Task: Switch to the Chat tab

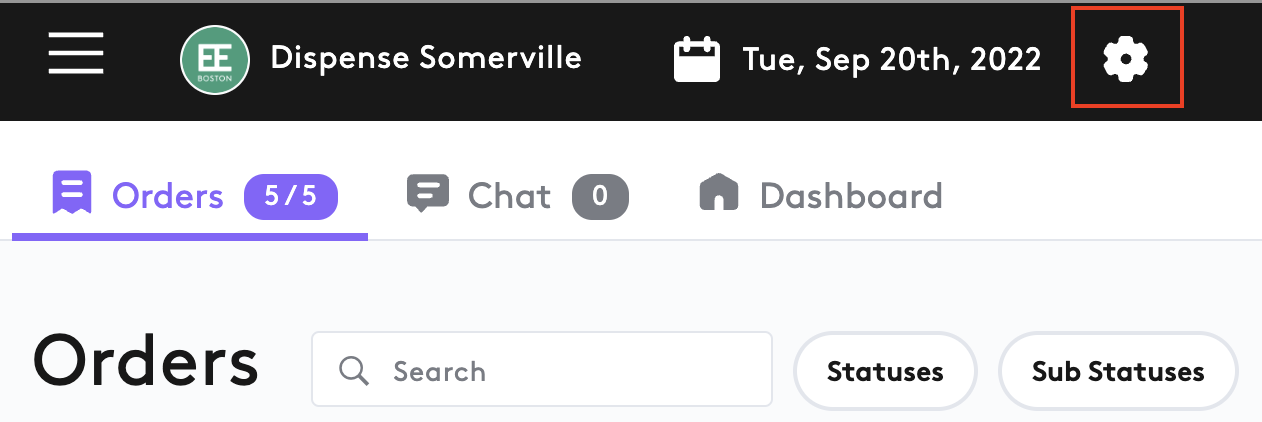Action: pyautogui.click(x=509, y=196)
